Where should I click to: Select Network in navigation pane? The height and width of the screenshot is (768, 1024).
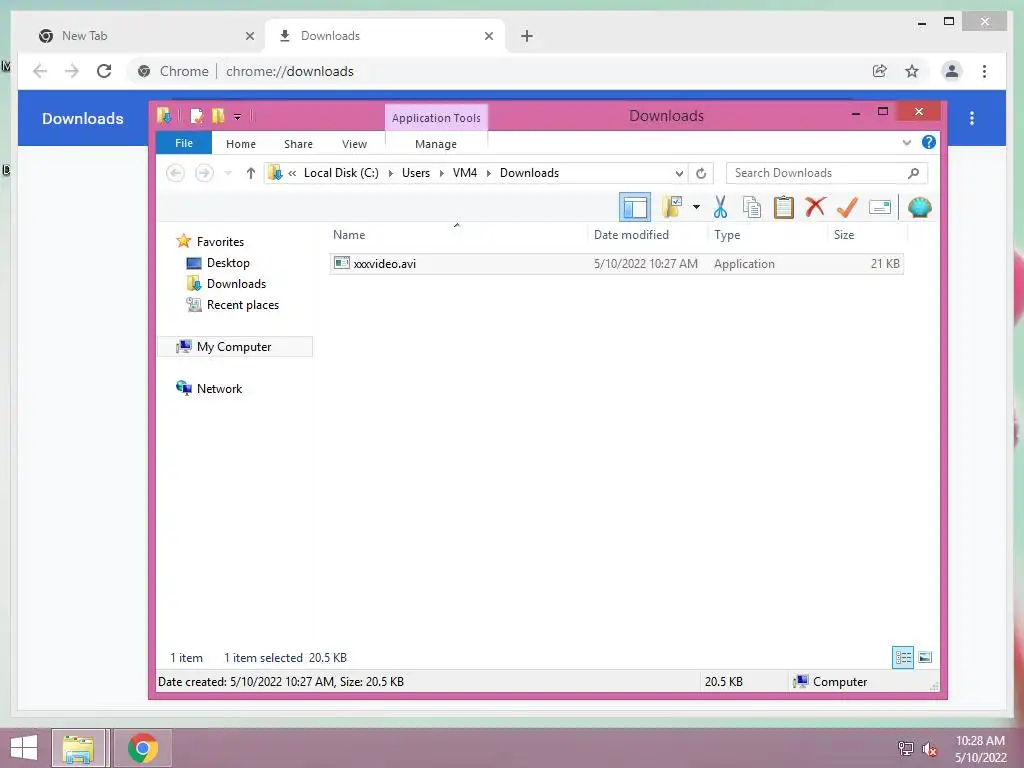(219, 389)
